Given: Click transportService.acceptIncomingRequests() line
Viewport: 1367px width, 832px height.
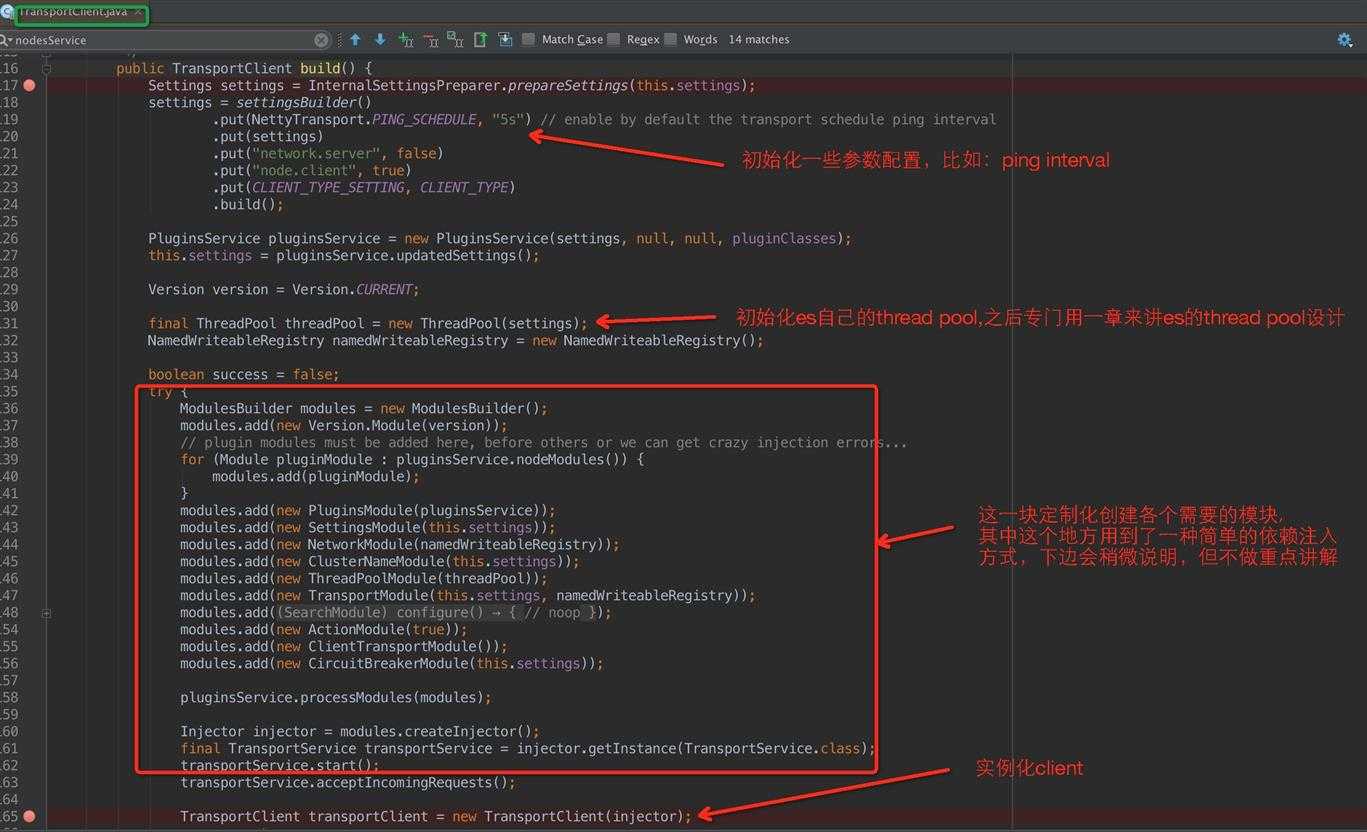Looking at the screenshot, I should tap(348, 783).
